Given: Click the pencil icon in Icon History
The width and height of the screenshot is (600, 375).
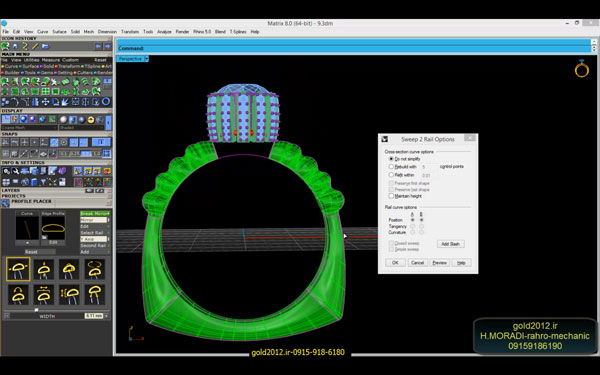Looking at the screenshot, I should tap(35, 46).
